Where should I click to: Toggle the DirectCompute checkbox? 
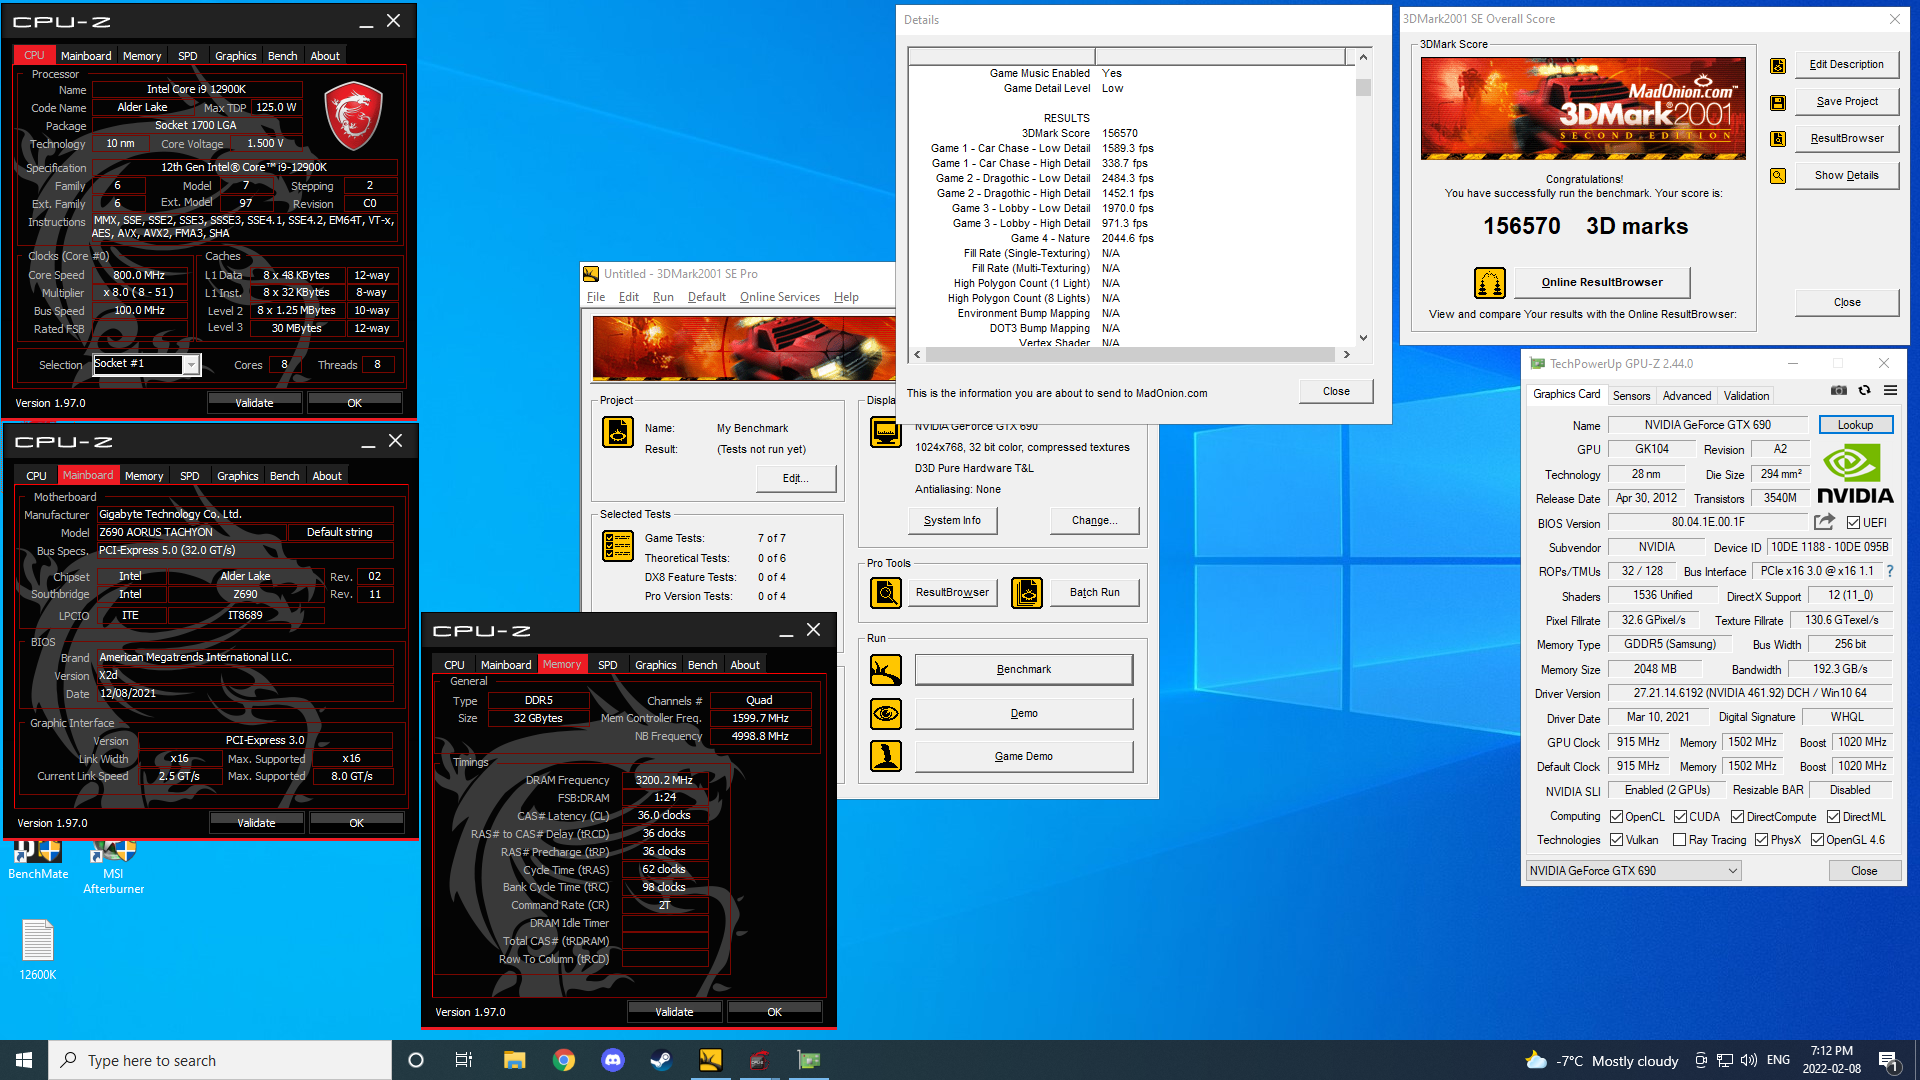(1737, 817)
